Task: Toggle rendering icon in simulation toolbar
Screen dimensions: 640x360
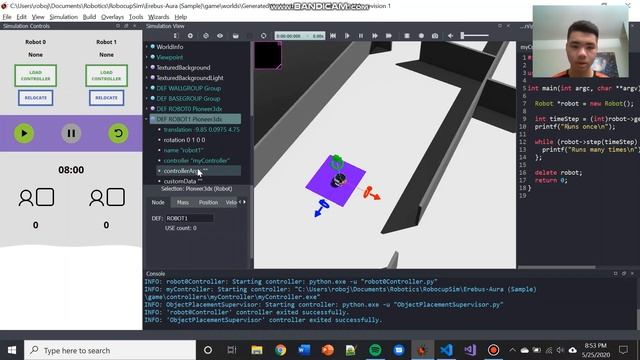Action: tap(407, 36)
